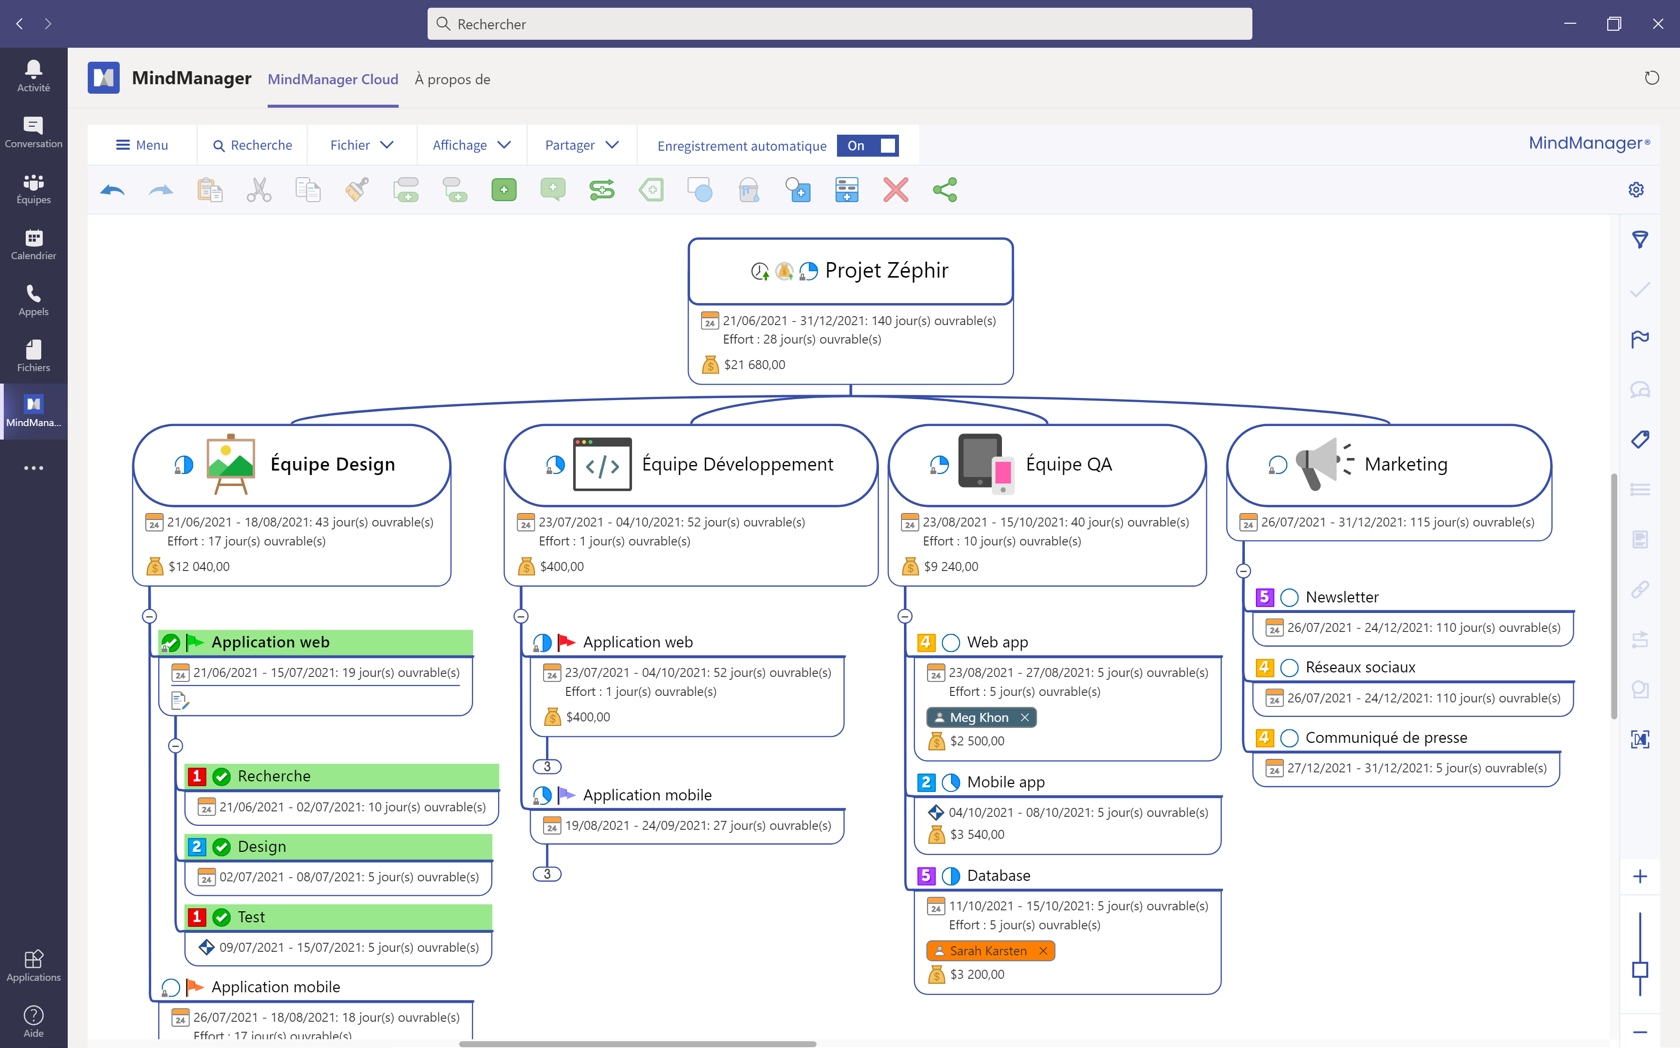Open the filter panel in the right sidebar

pyautogui.click(x=1640, y=240)
